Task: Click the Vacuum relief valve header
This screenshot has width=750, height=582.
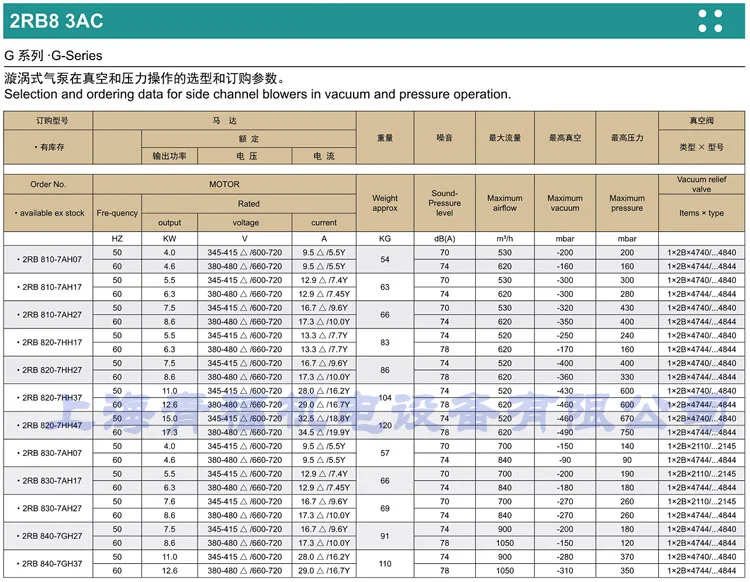Action: (701, 184)
